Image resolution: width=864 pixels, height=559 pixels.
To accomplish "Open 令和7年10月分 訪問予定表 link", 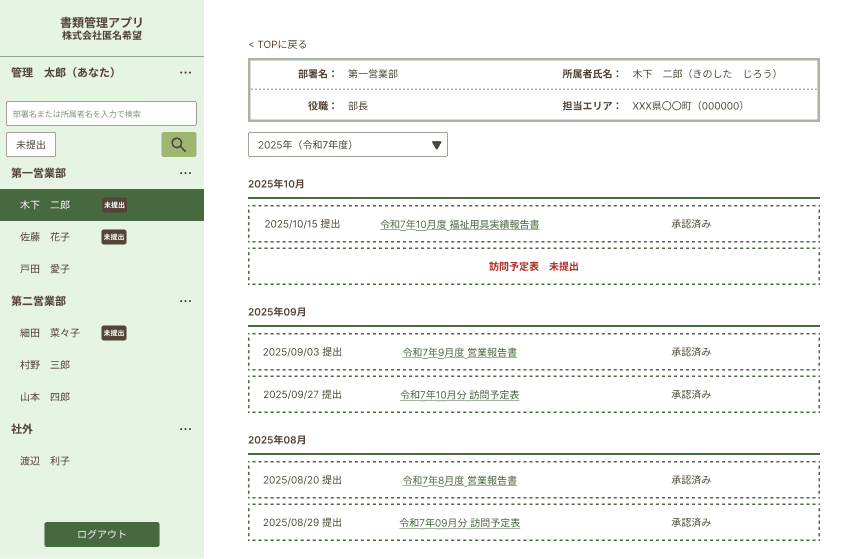I will [459, 395].
